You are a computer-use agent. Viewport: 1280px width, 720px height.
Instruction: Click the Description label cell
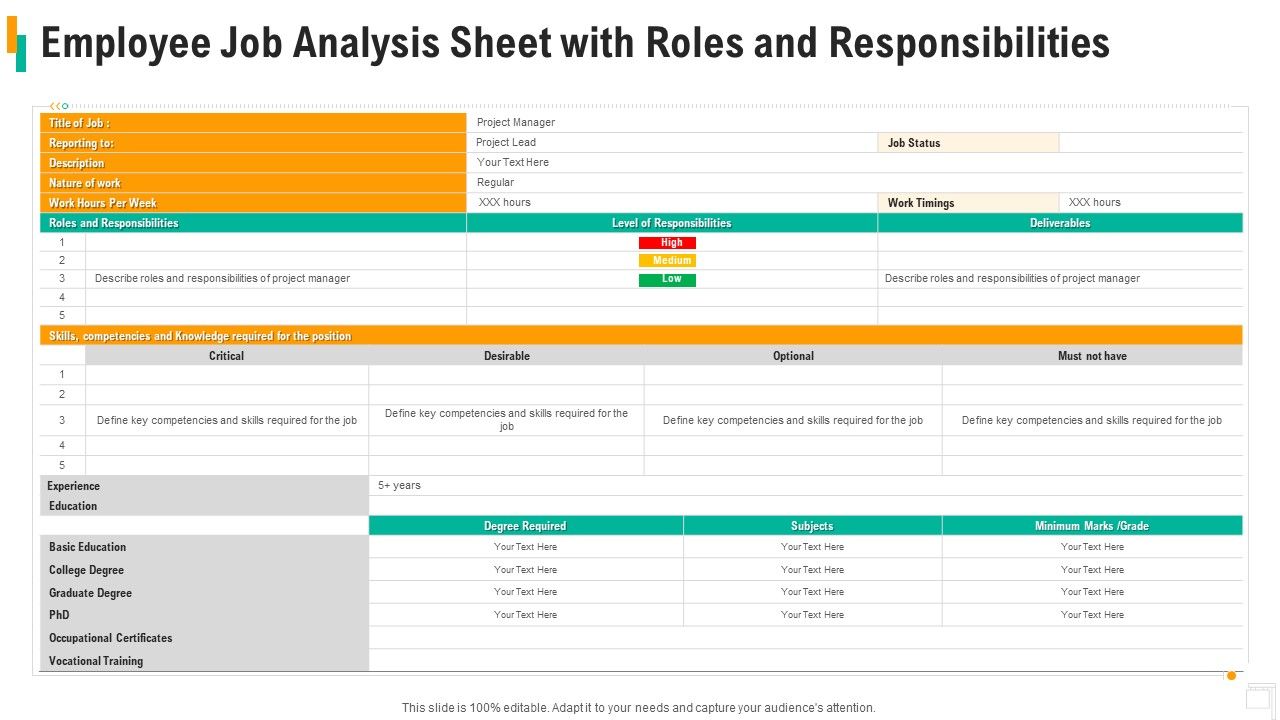pos(253,163)
